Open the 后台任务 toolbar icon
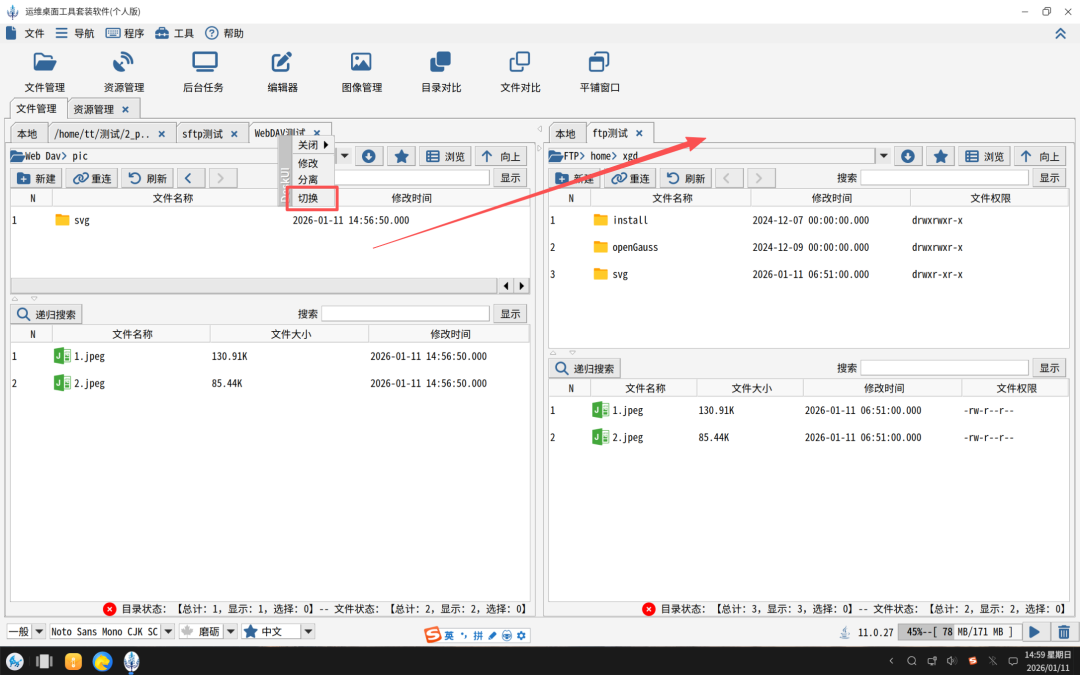Image resolution: width=1080 pixels, height=675 pixels. pyautogui.click(x=203, y=72)
